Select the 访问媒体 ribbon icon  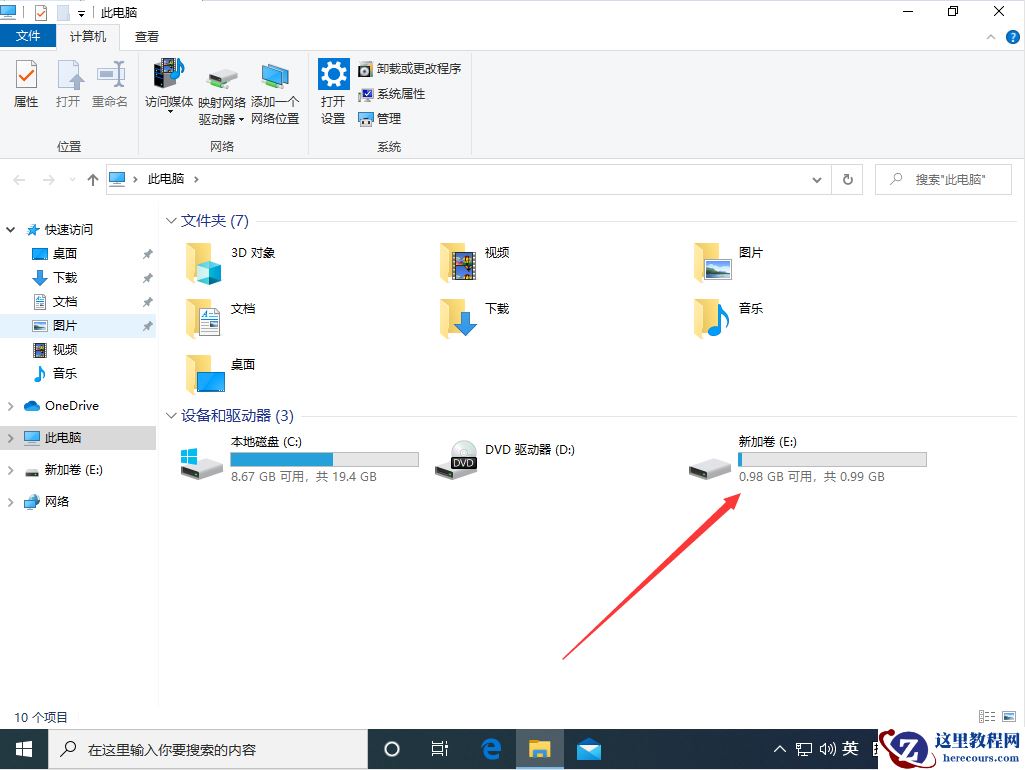click(168, 85)
